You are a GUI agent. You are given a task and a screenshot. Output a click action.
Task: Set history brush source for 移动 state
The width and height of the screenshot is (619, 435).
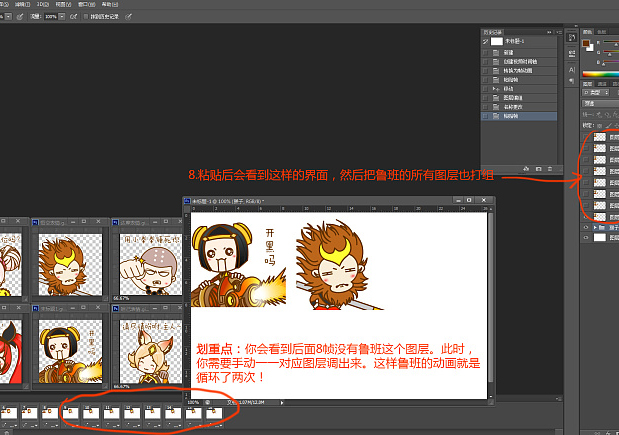[x=485, y=89]
